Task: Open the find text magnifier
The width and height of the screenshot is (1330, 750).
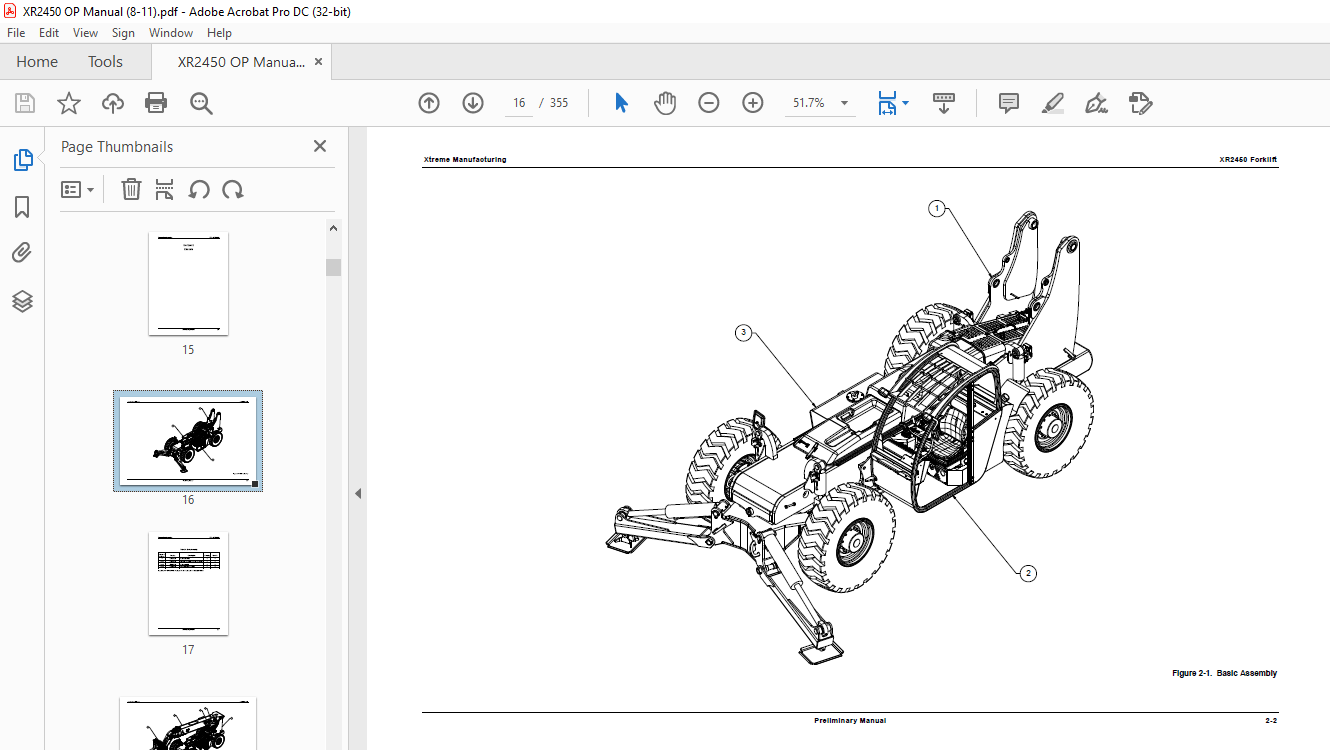Action: 201,103
